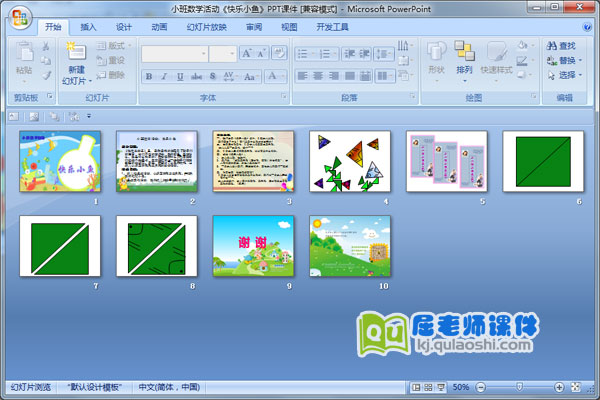Open the Character Spacing dropdown
Screen dimensions: 600x400
pos(230,77)
